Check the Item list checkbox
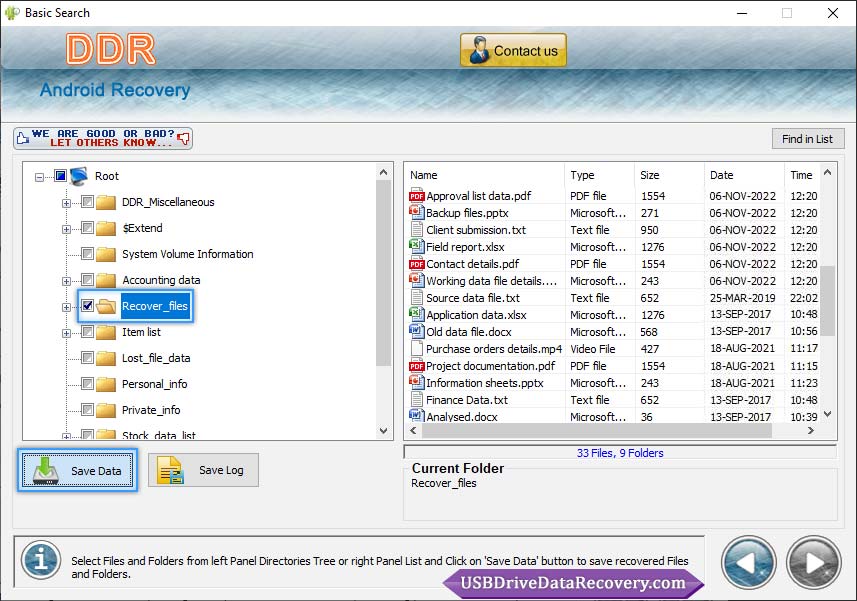 click(87, 331)
